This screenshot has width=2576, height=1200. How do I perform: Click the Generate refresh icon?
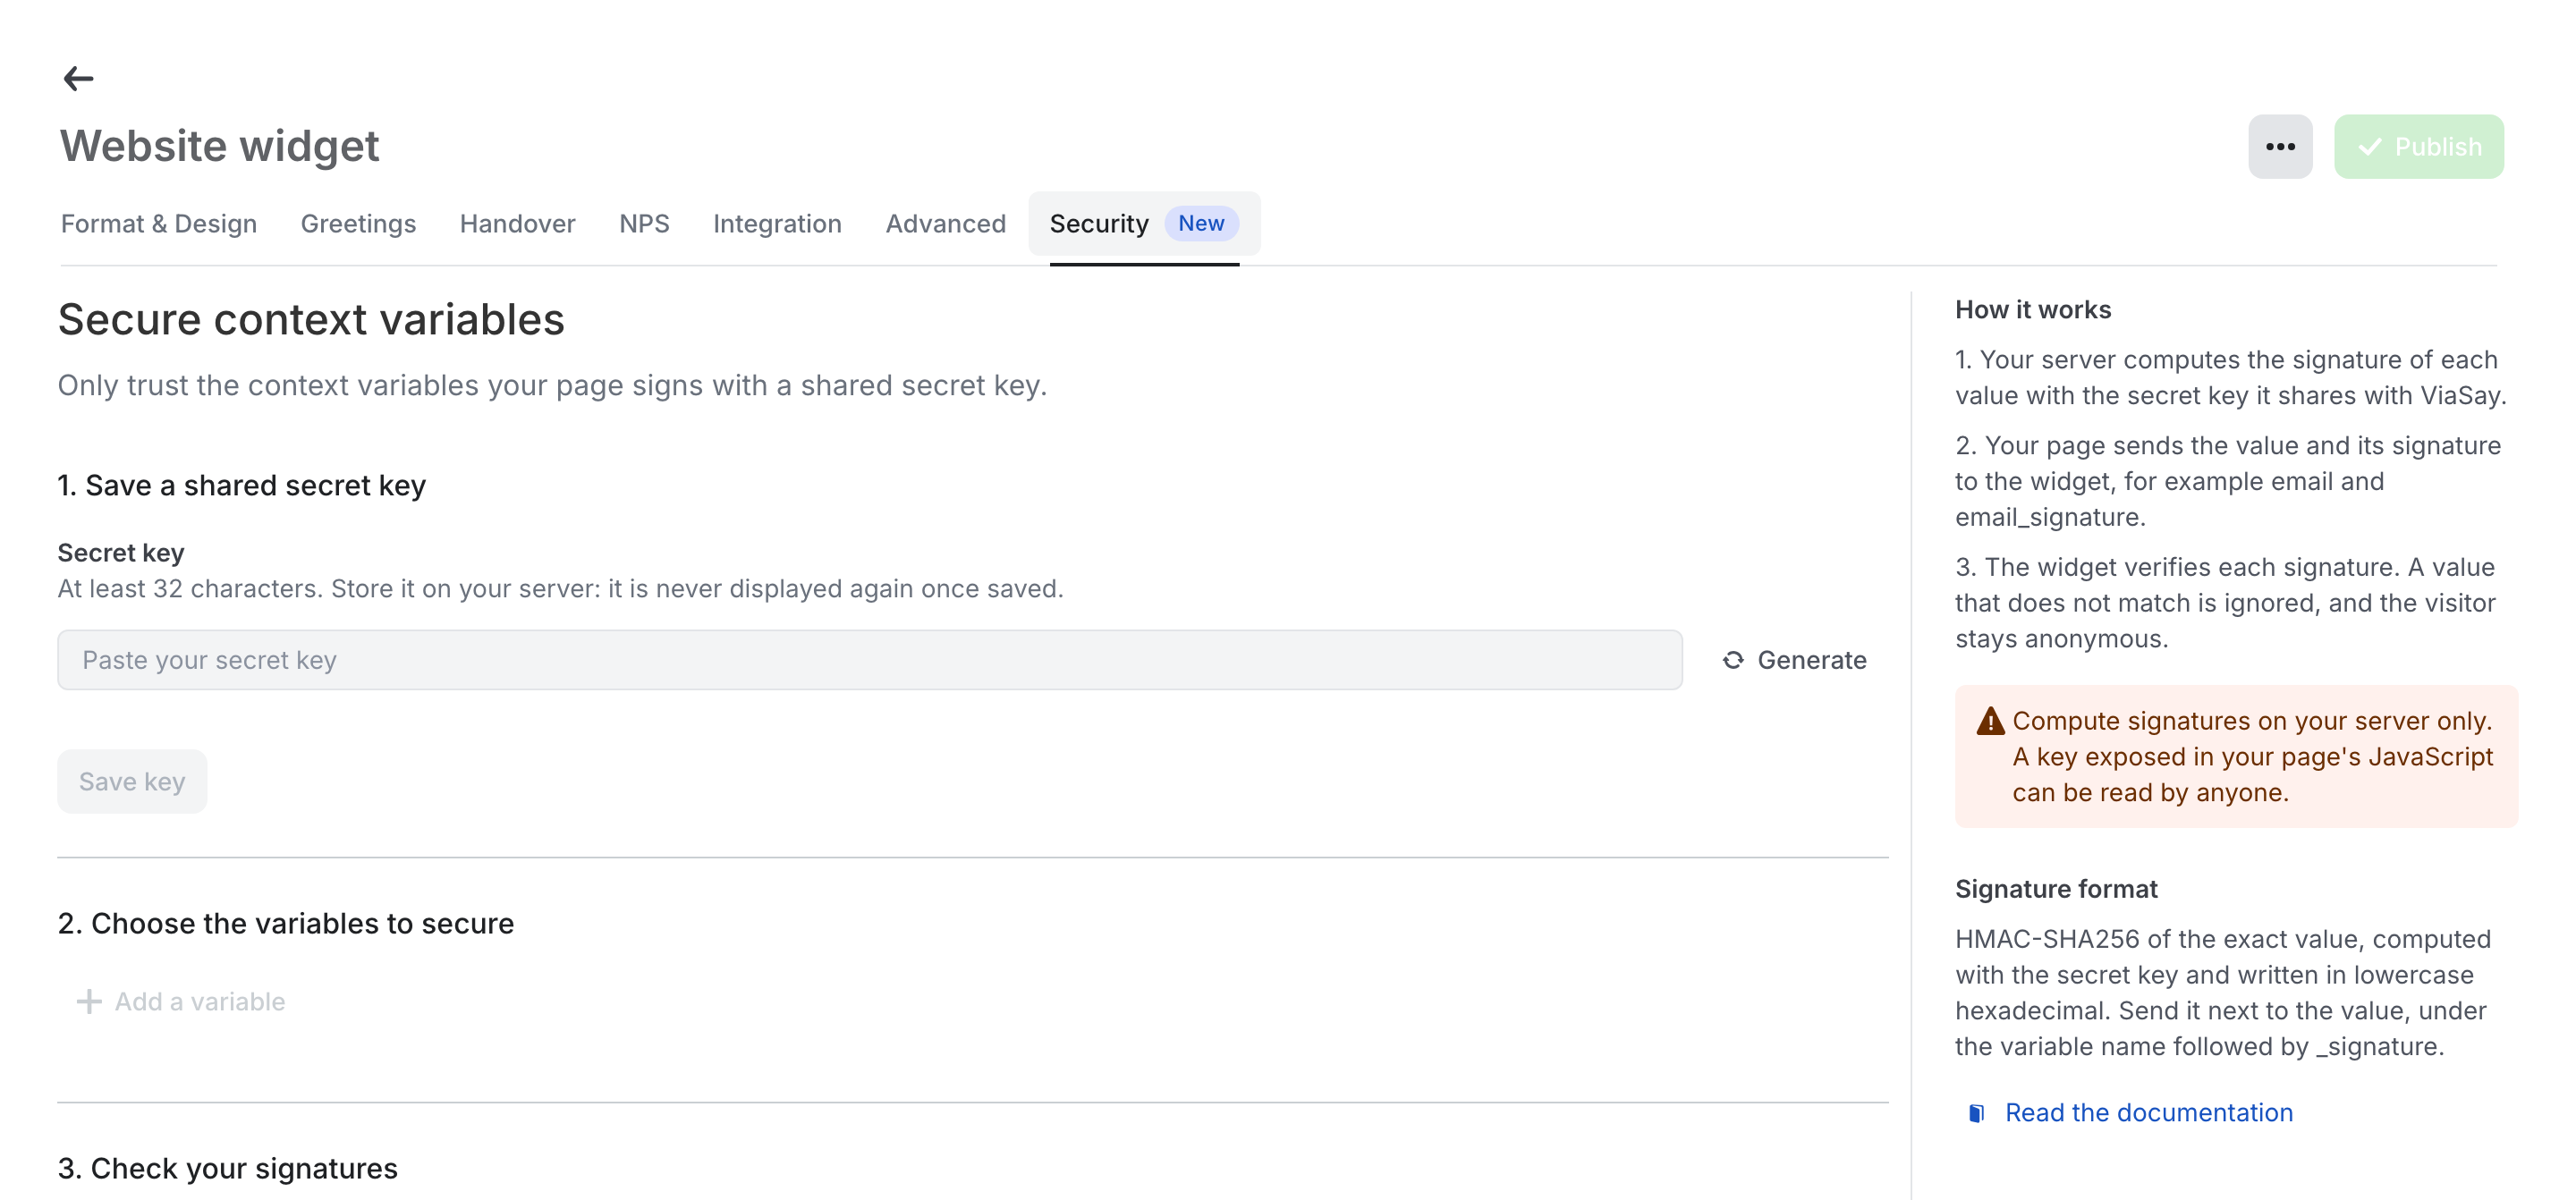(1733, 660)
